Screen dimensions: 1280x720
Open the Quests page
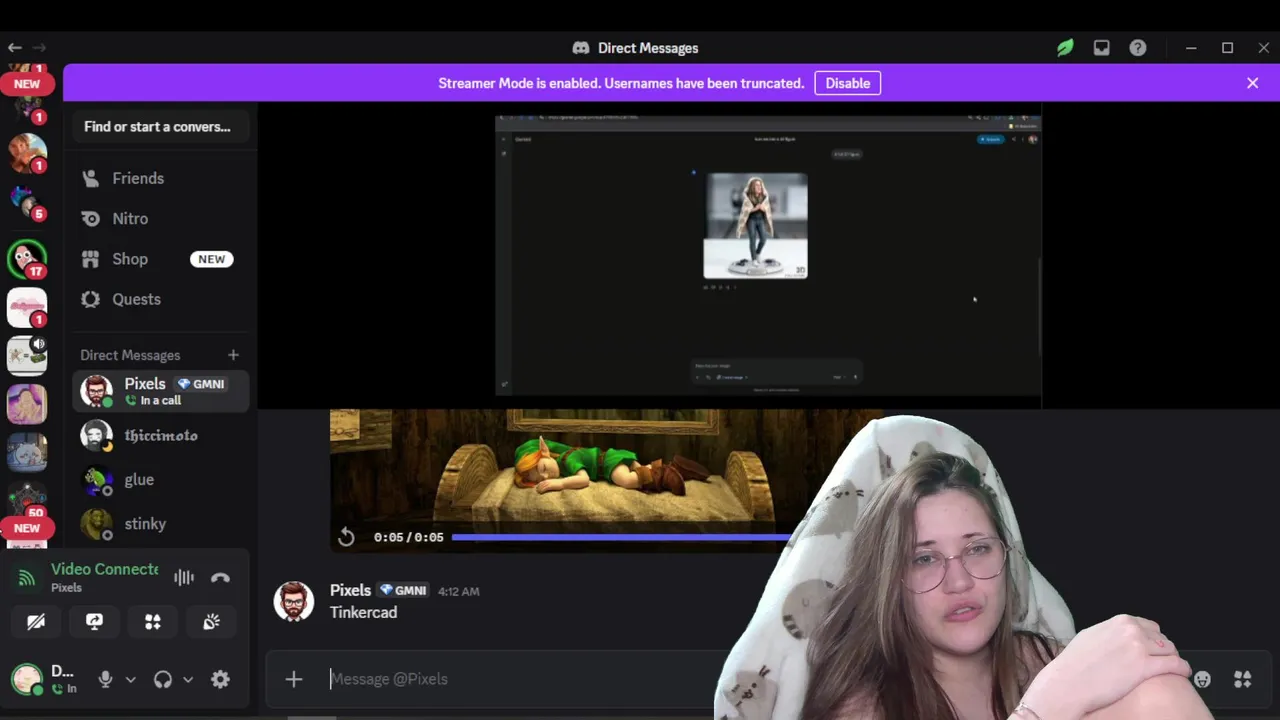pos(160,299)
